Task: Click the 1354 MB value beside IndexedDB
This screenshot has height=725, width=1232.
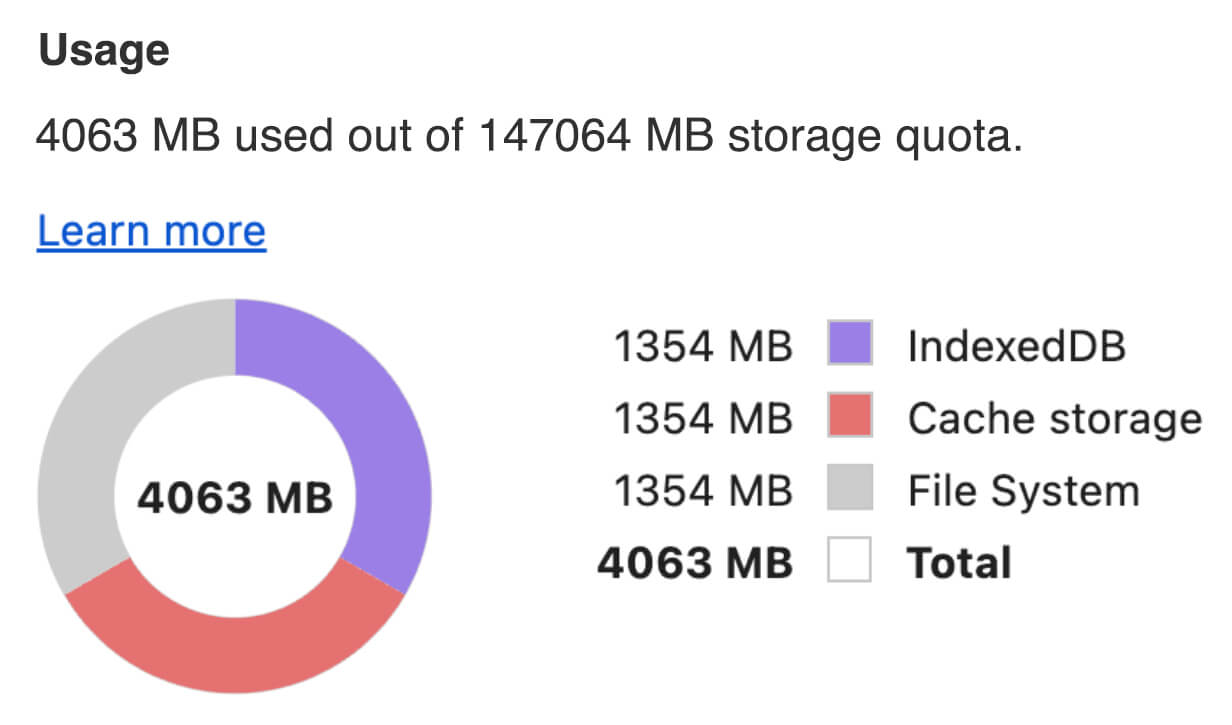Action: click(702, 346)
